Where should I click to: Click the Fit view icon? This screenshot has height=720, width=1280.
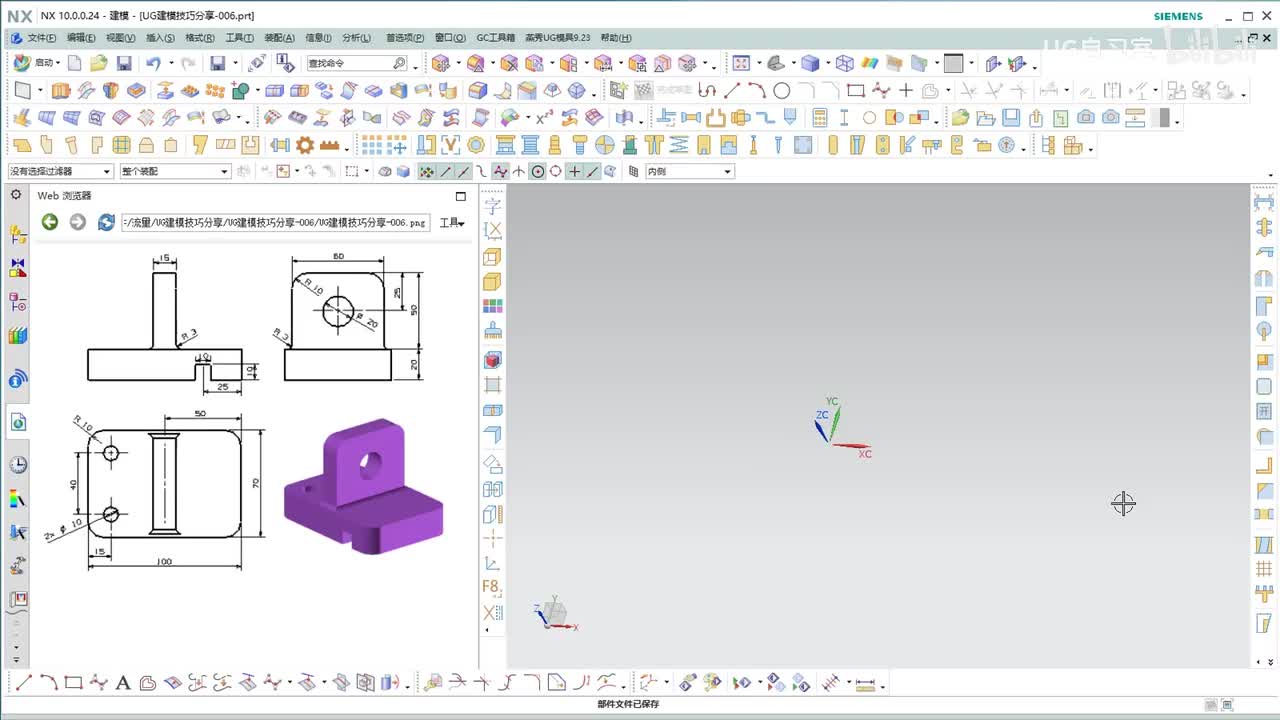(741, 63)
